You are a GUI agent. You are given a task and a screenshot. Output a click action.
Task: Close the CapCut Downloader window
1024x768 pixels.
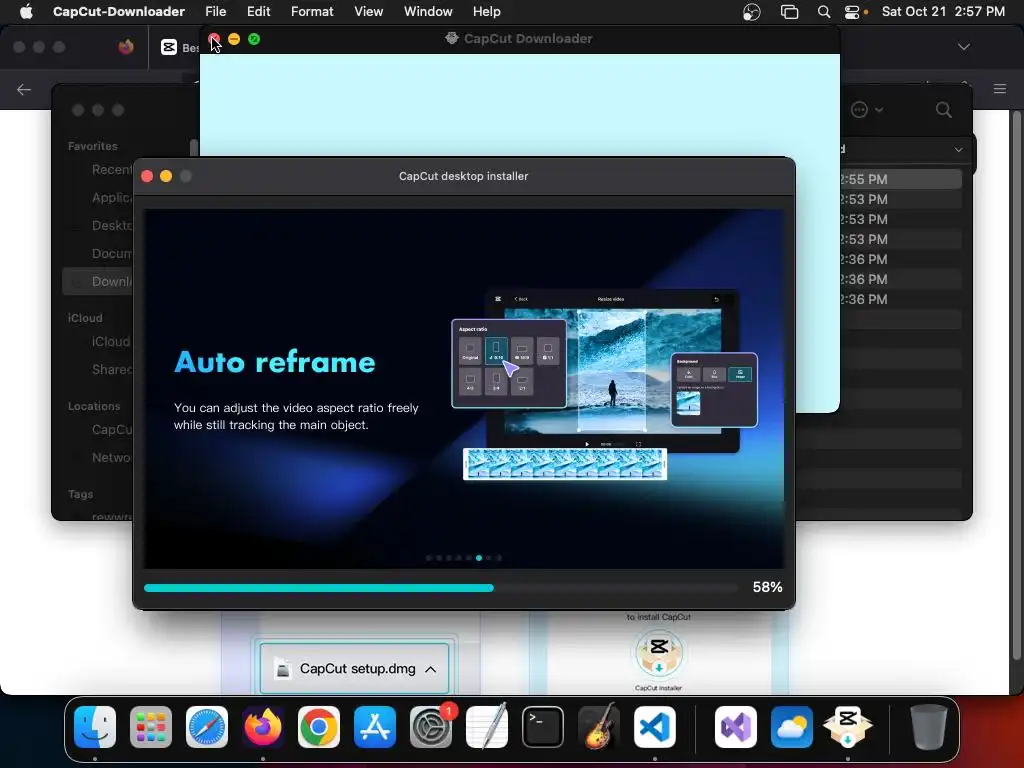(214, 39)
